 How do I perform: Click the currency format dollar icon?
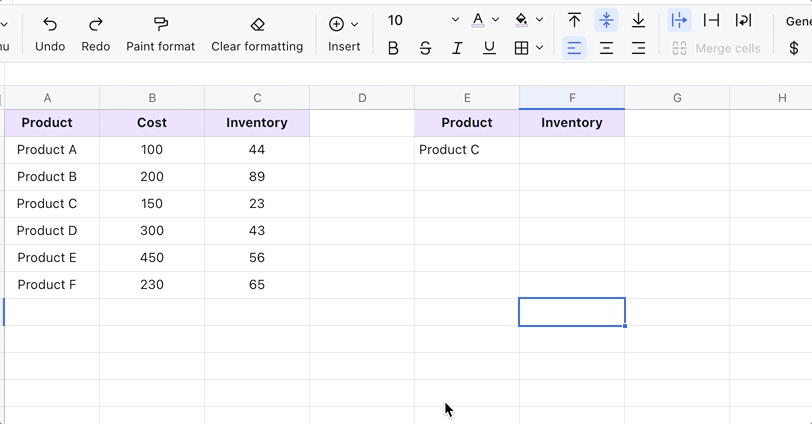click(x=794, y=48)
